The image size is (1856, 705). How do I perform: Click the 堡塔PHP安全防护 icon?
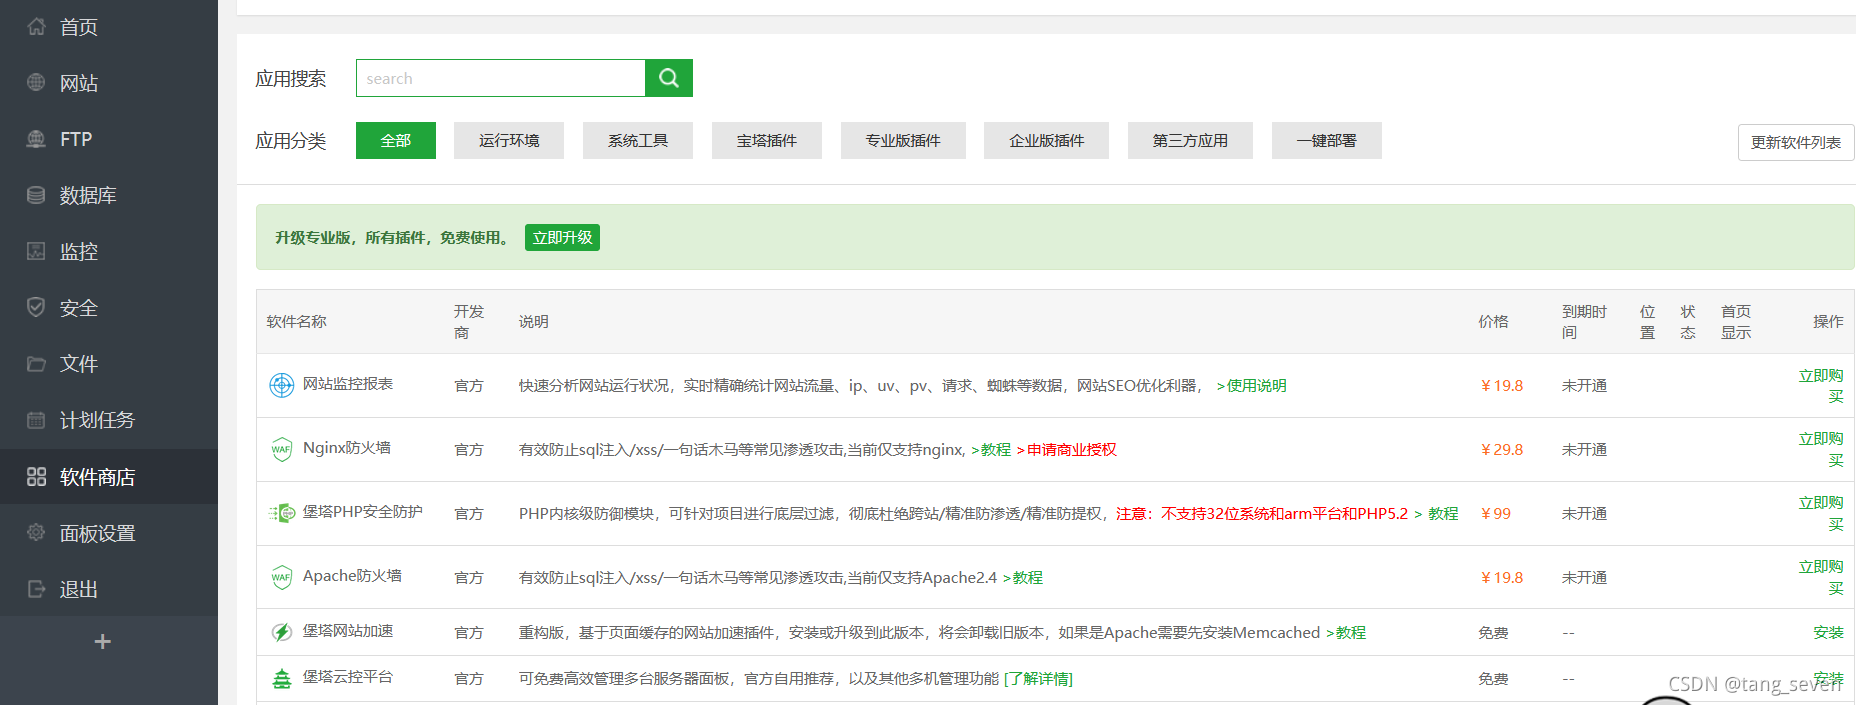pos(282,513)
